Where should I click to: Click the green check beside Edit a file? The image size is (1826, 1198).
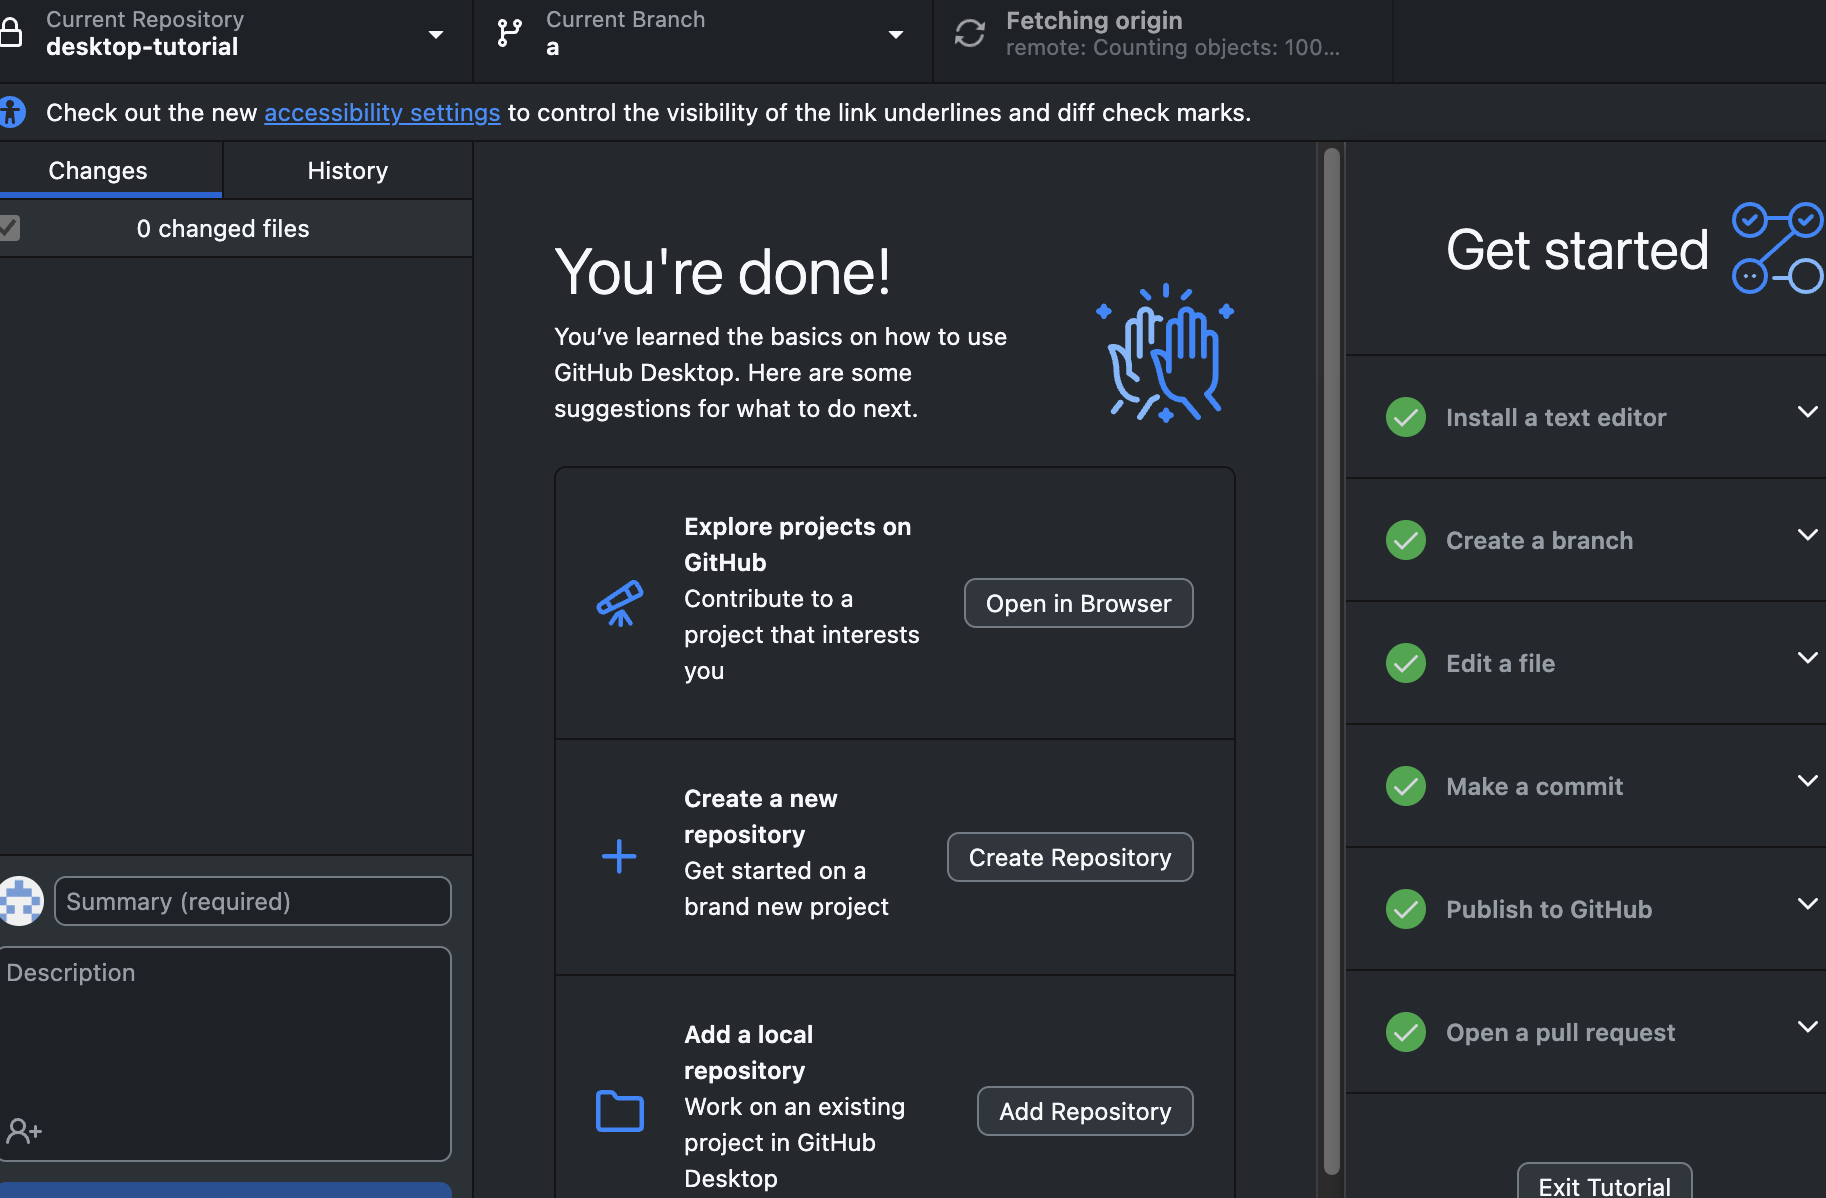coord(1406,663)
